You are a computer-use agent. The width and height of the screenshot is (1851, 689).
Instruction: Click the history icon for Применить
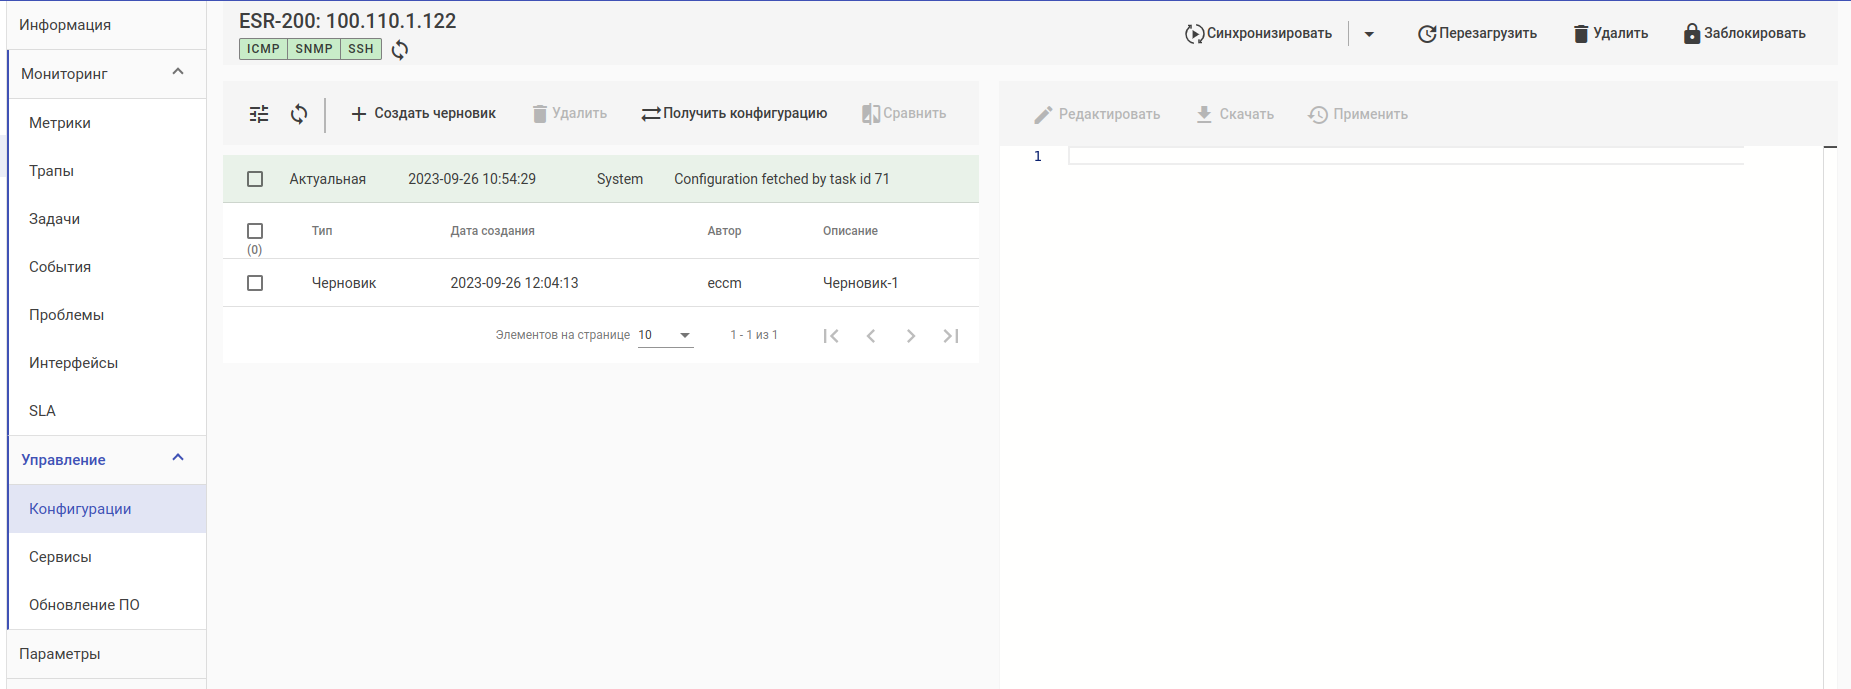[1318, 115]
